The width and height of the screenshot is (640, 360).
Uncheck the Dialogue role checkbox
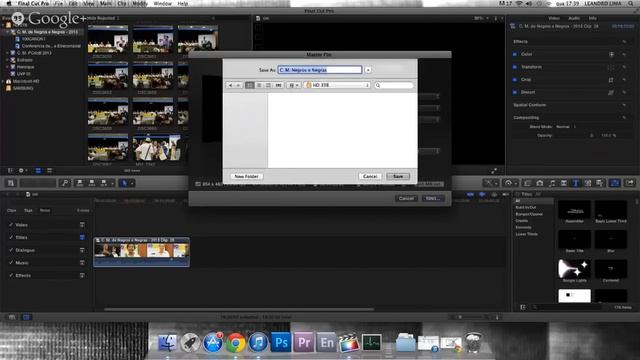pos(11,250)
